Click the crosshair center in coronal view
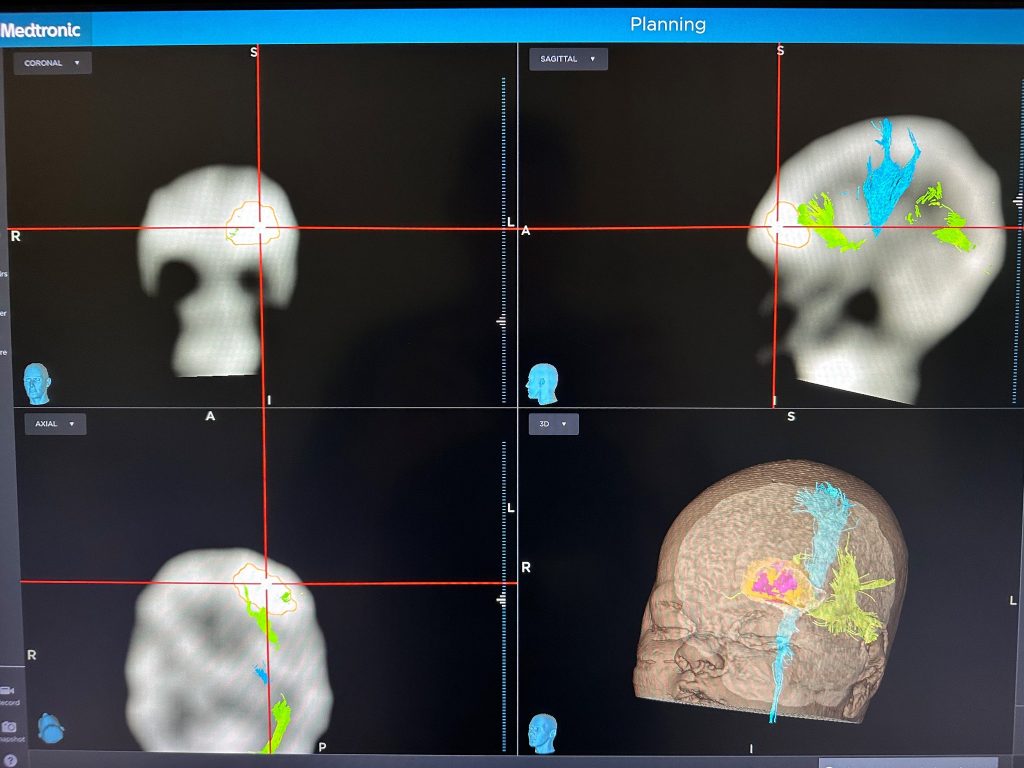 pos(260,229)
